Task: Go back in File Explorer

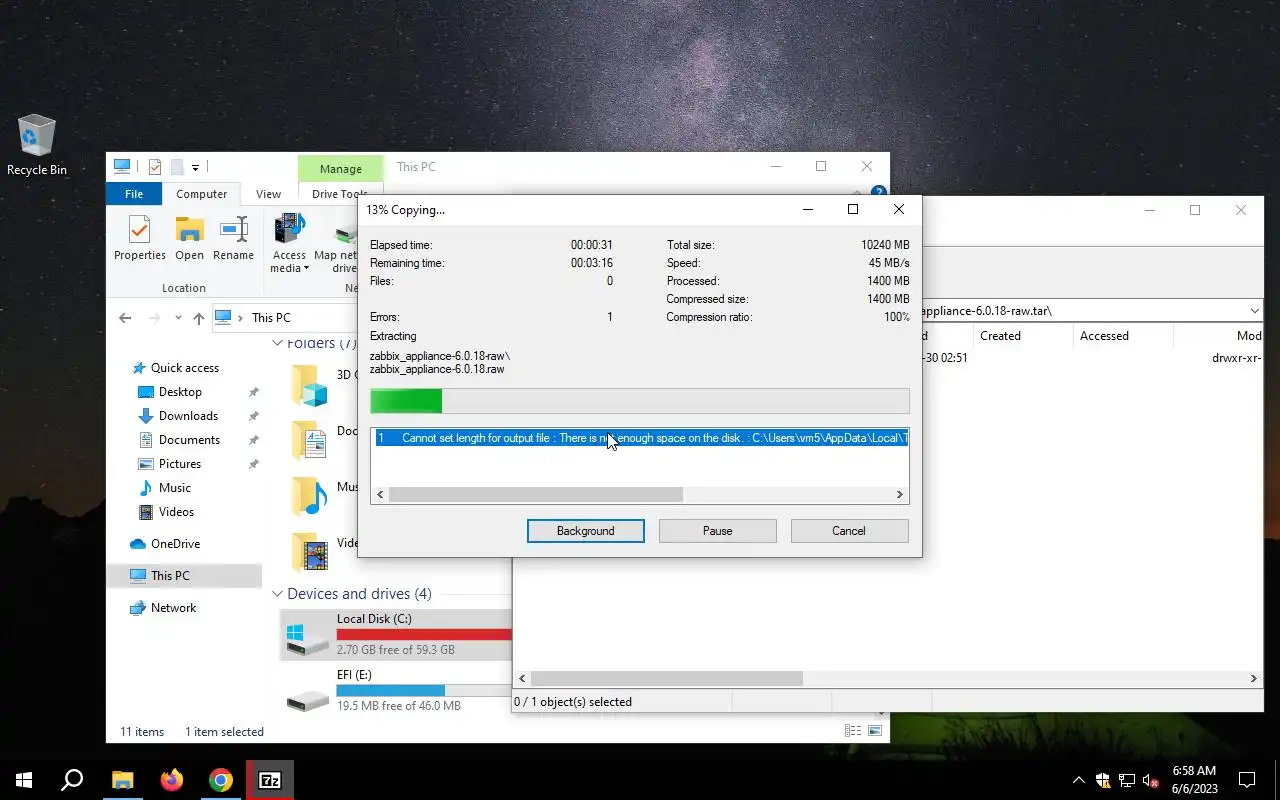Action: pos(125,318)
